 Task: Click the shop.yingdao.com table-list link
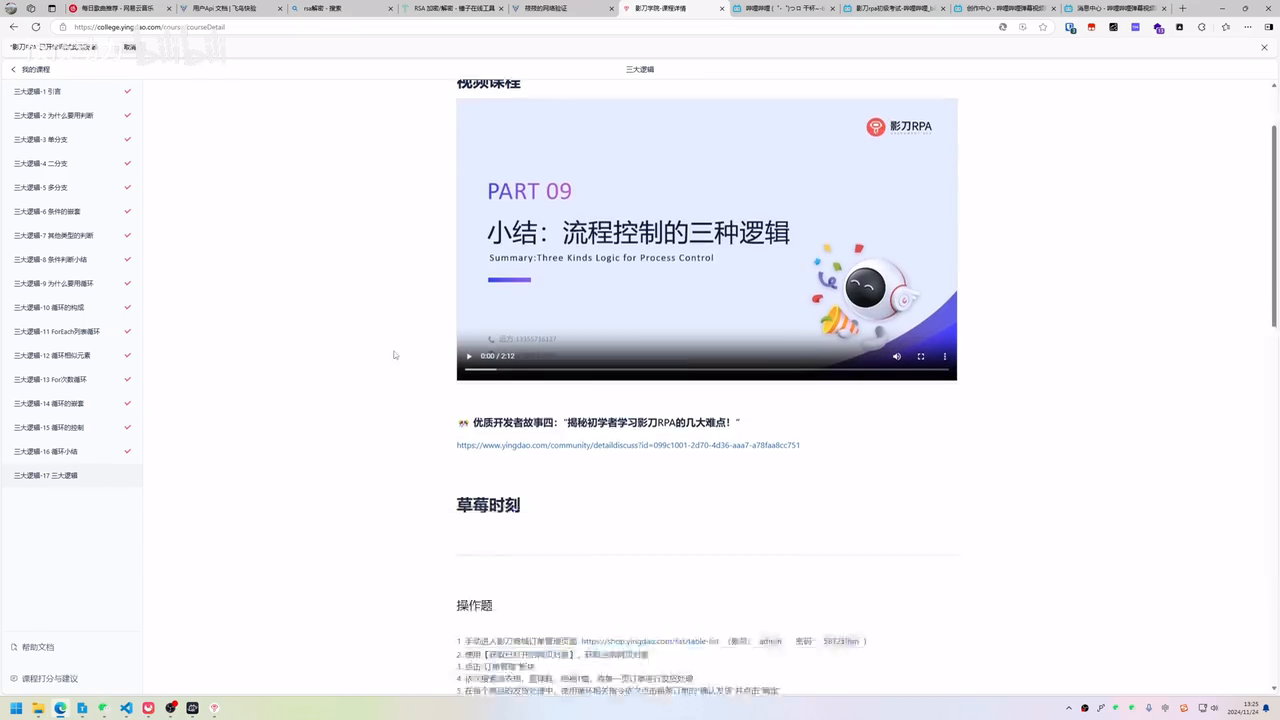pyautogui.click(x=650, y=641)
